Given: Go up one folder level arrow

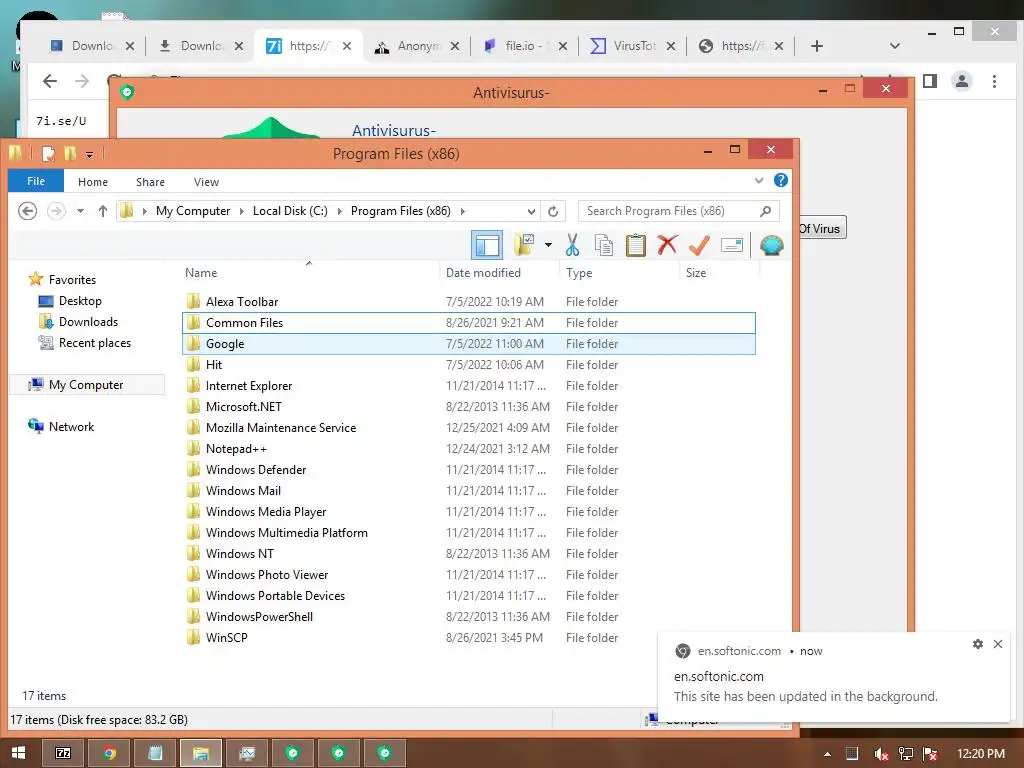Looking at the screenshot, I should tap(103, 211).
